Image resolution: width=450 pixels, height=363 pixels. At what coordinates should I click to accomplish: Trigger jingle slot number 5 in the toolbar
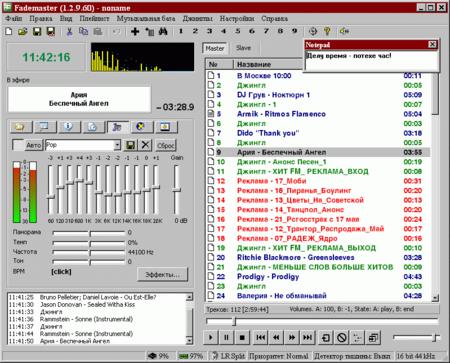click(x=238, y=31)
